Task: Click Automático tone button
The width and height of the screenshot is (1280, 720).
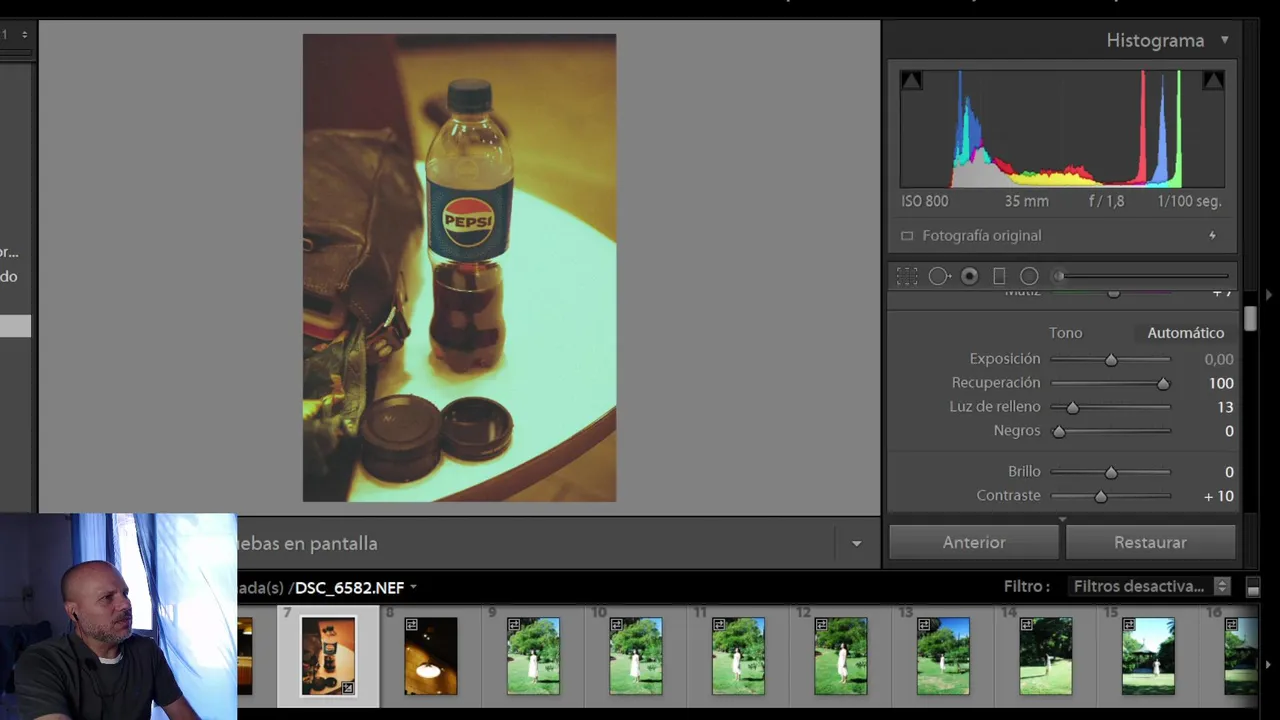Action: point(1185,333)
